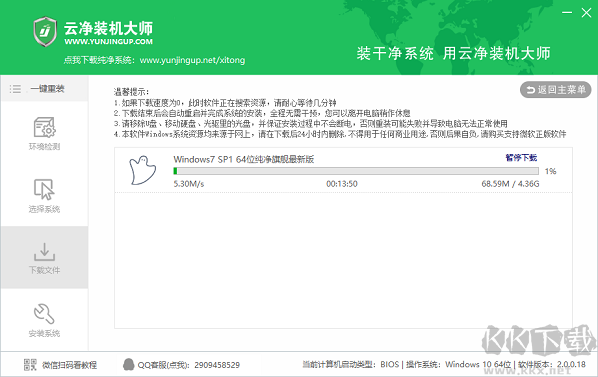This screenshot has height=377, width=598.
Task: Click the ghost system image icon
Action: 142,170
